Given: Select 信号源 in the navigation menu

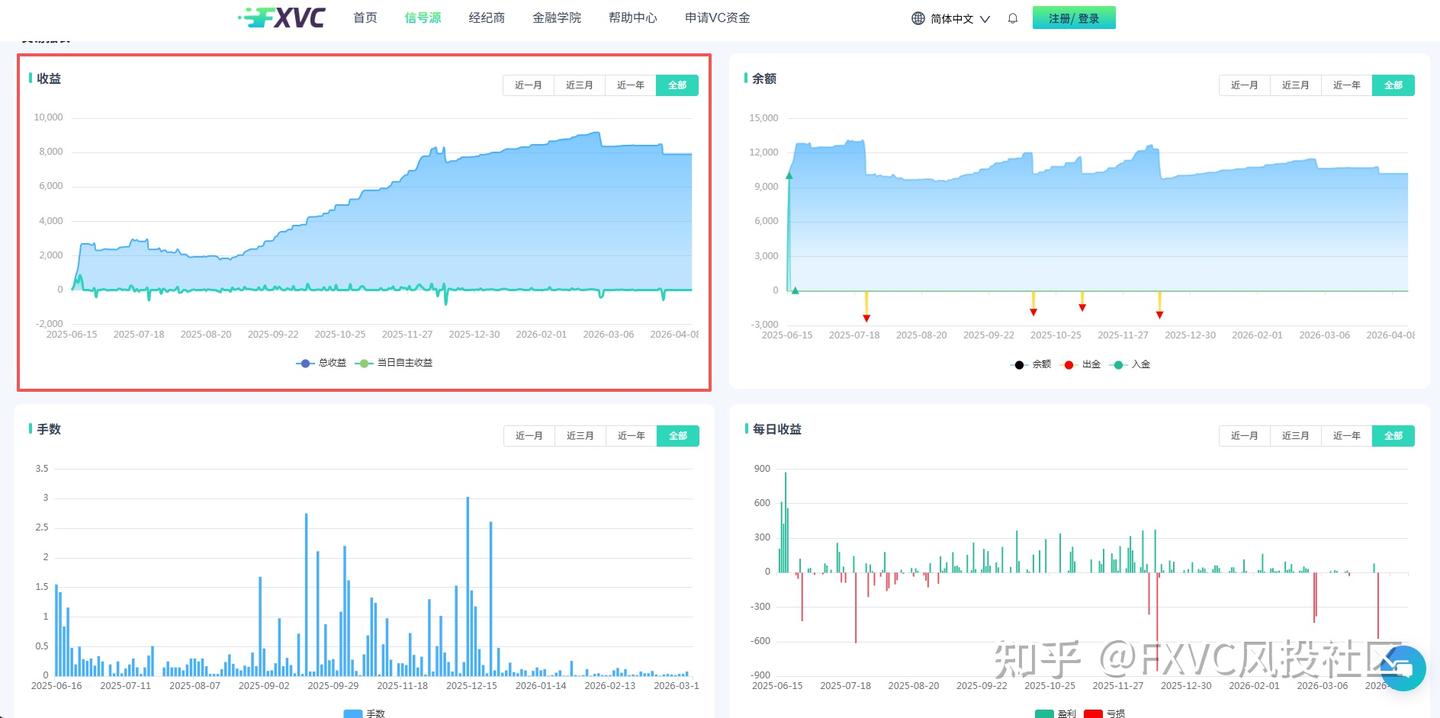Looking at the screenshot, I should (421, 17).
